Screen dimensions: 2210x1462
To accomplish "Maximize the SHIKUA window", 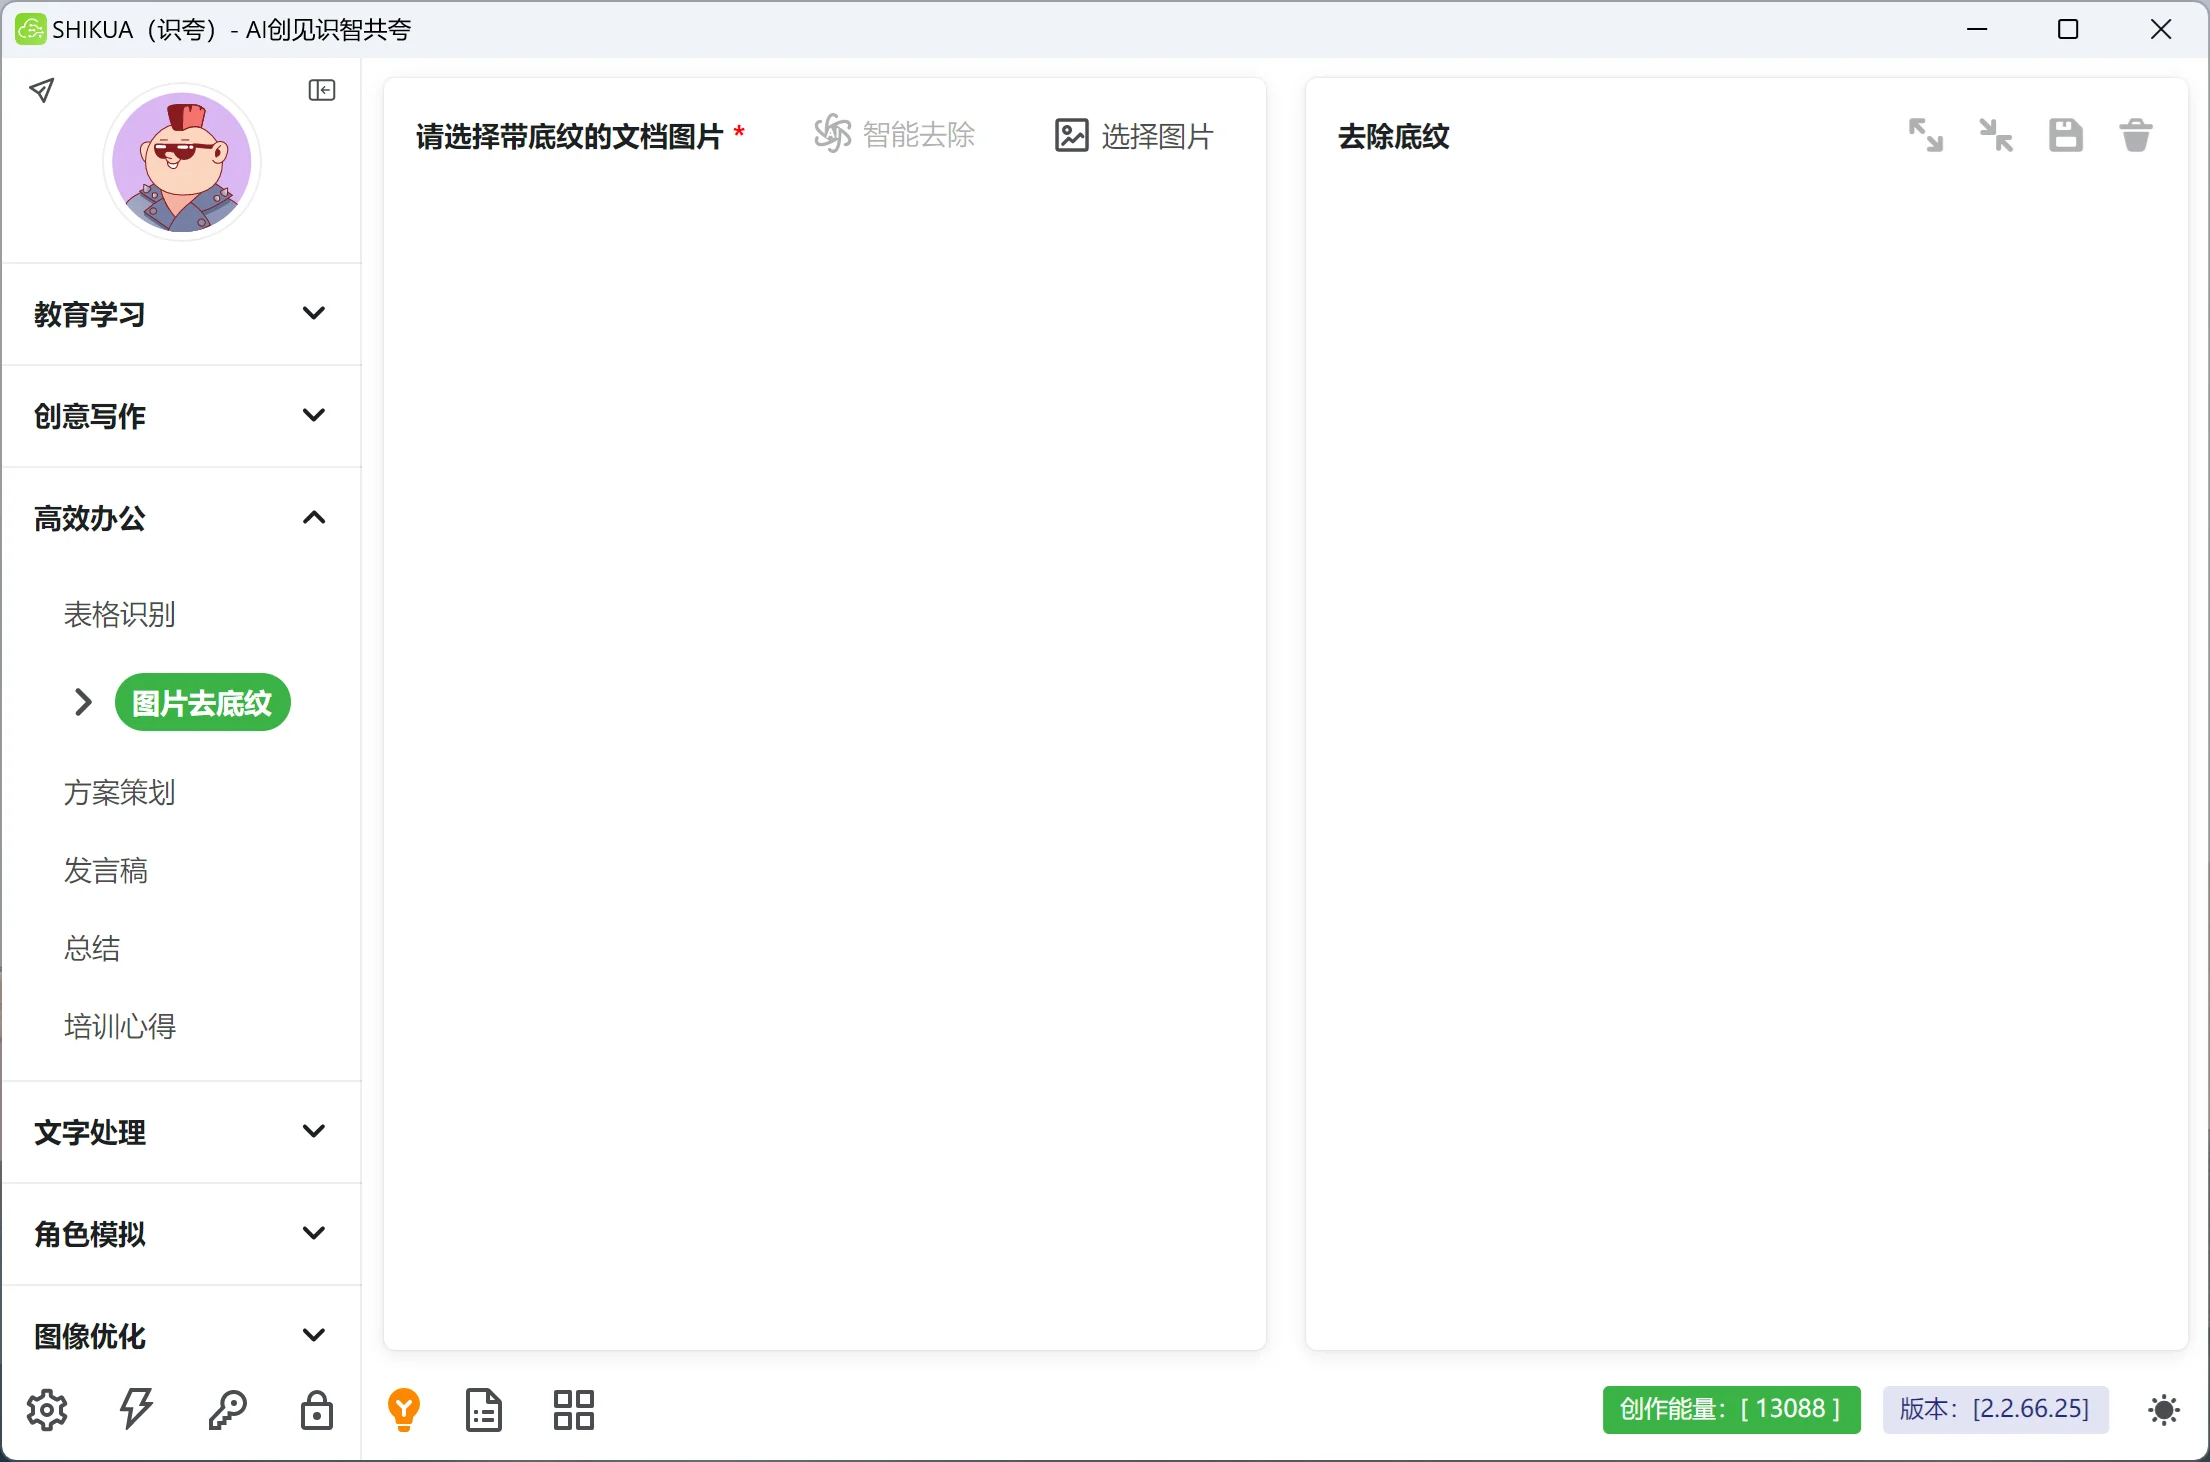I will click(2068, 29).
